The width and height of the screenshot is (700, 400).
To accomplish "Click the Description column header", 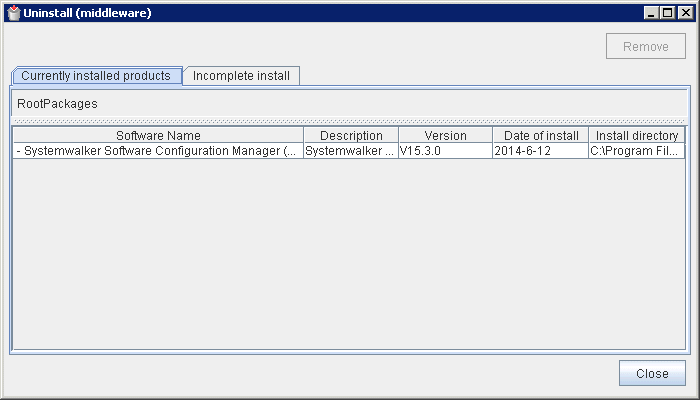I will click(351, 135).
